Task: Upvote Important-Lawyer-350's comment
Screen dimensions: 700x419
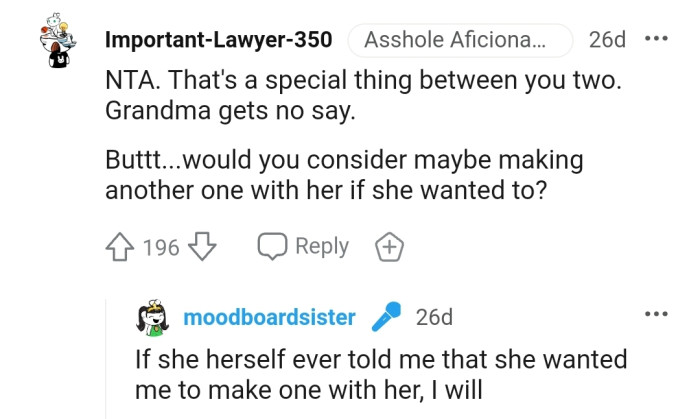Action: click(120, 247)
